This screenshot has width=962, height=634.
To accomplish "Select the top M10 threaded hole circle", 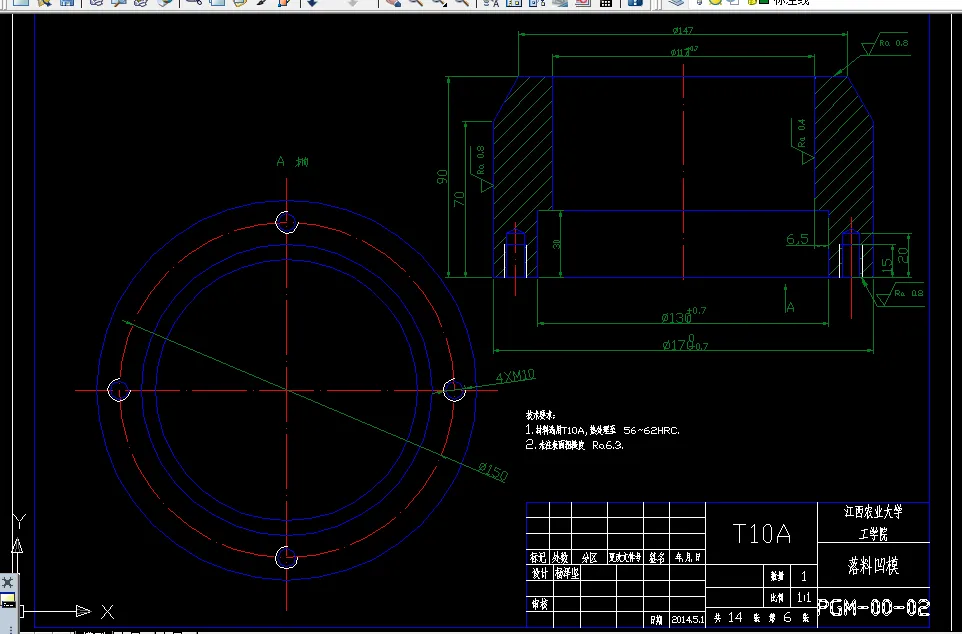I will tap(287, 222).
